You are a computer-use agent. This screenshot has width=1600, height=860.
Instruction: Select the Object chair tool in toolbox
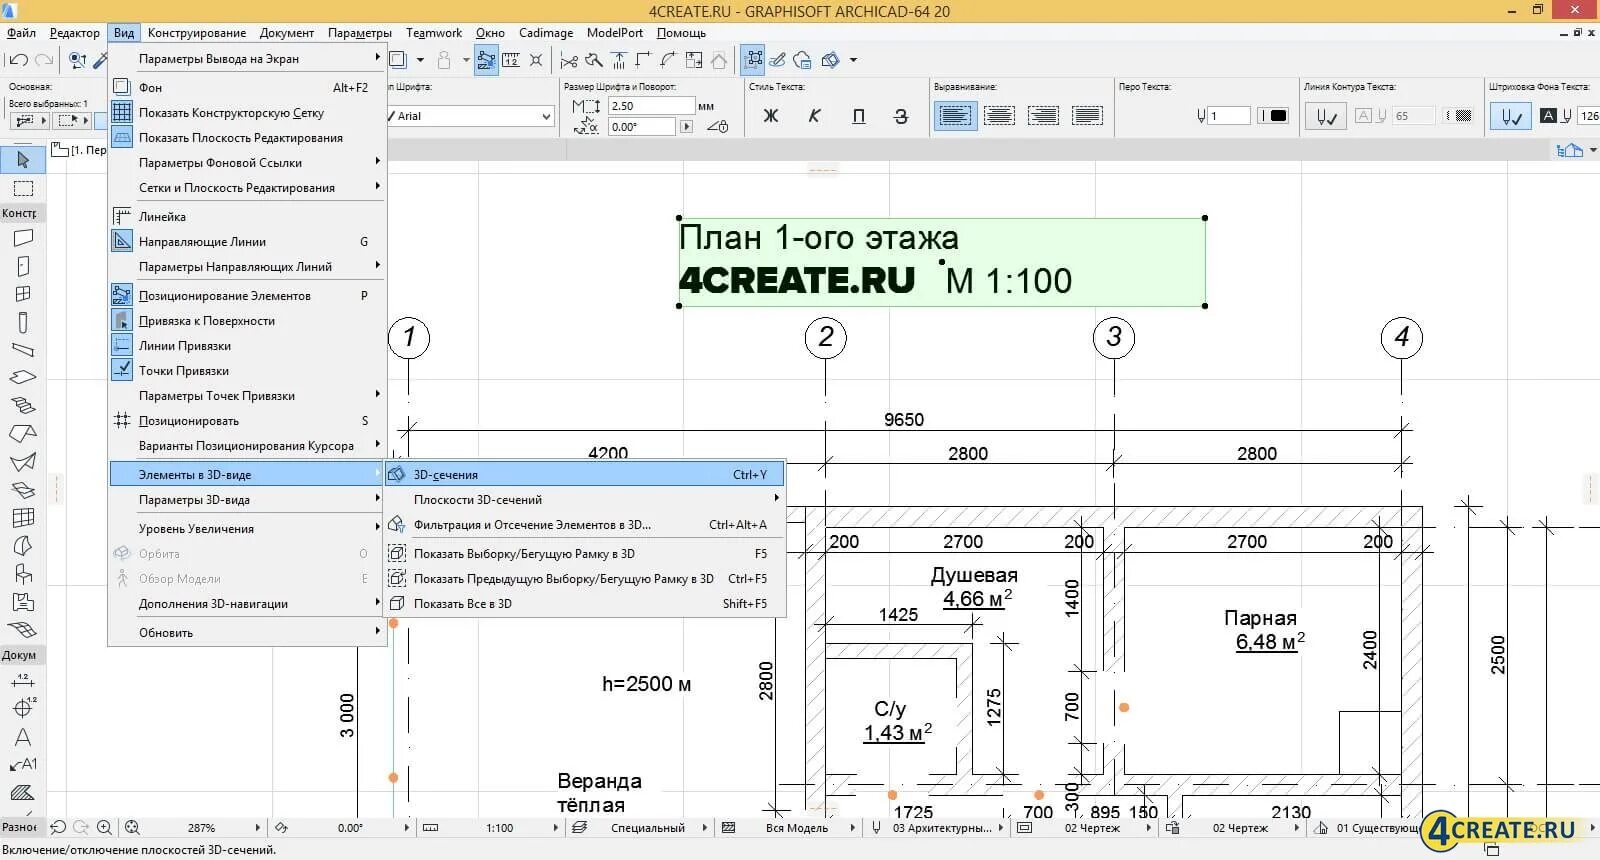(22, 574)
